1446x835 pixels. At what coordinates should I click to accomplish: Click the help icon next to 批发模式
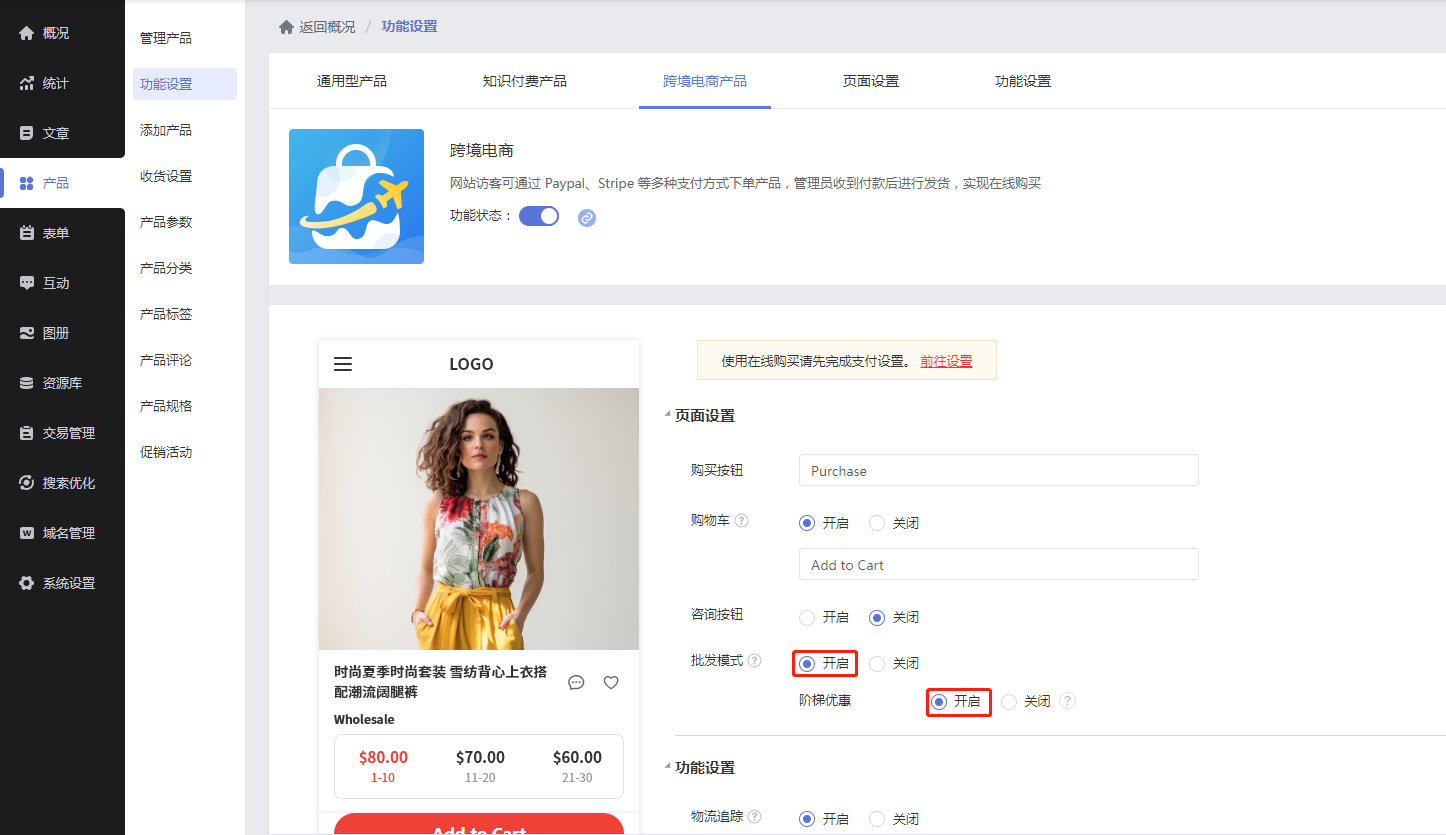pyautogui.click(x=755, y=660)
